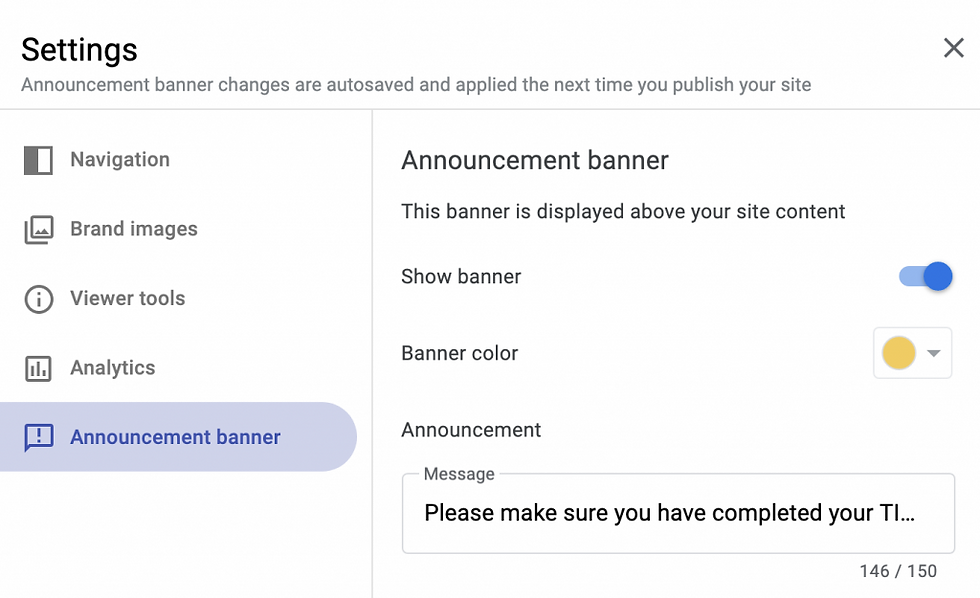Click the yellow banner color swatch

point(899,353)
